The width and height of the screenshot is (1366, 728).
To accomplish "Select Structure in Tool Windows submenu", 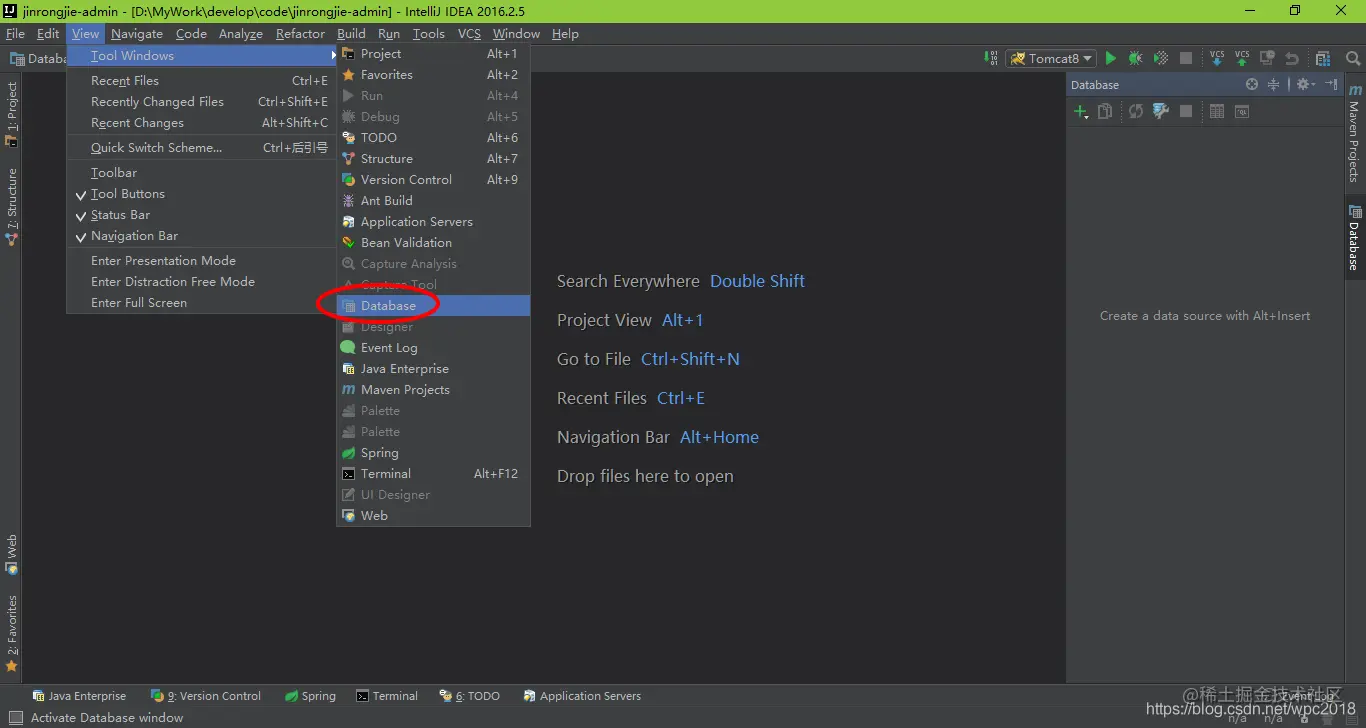I will (433, 158).
